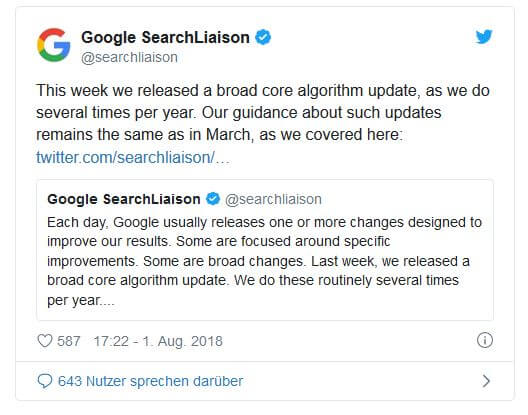Open the twitter.com/searchliaison/… link
Screen dimensions: 528x415
(x=133, y=157)
